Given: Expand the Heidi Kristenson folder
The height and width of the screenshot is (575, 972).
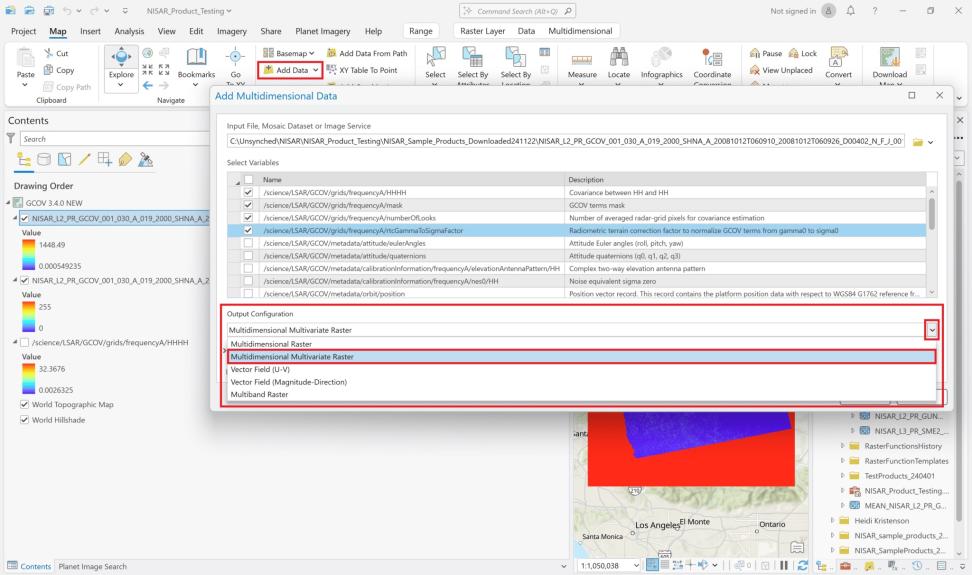Looking at the screenshot, I should (832, 520).
